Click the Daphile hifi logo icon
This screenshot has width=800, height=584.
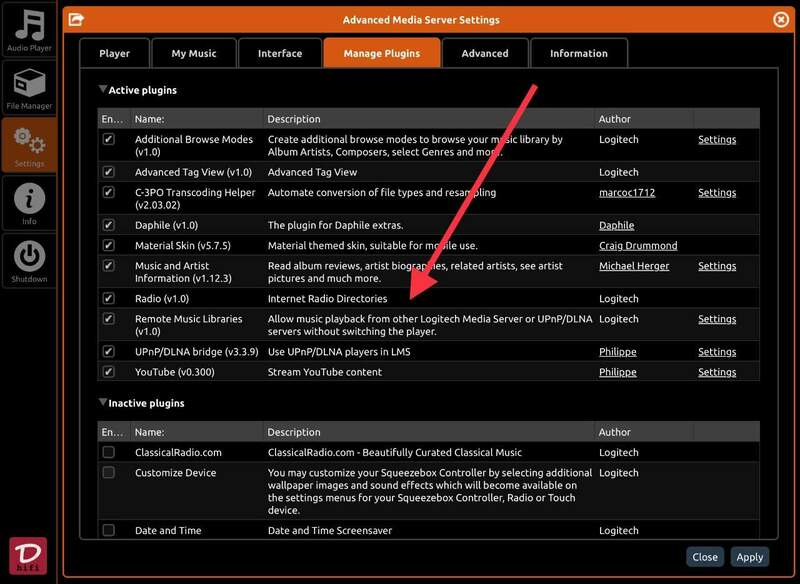pos(28,557)
